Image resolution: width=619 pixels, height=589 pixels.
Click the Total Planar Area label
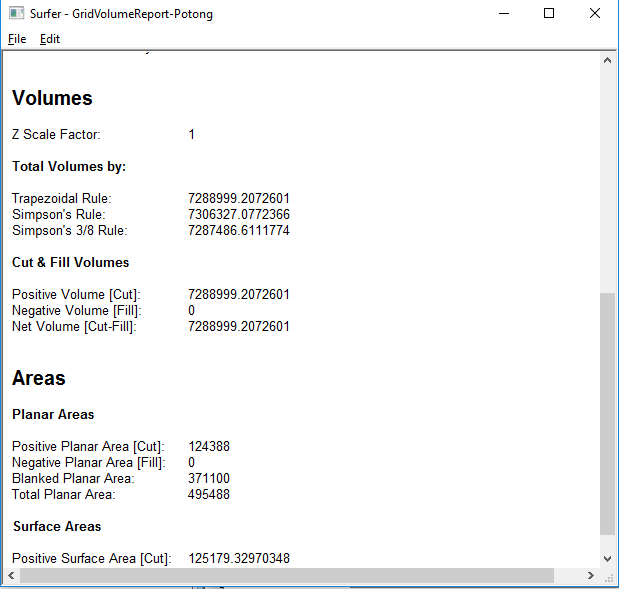tap(64, 495)
